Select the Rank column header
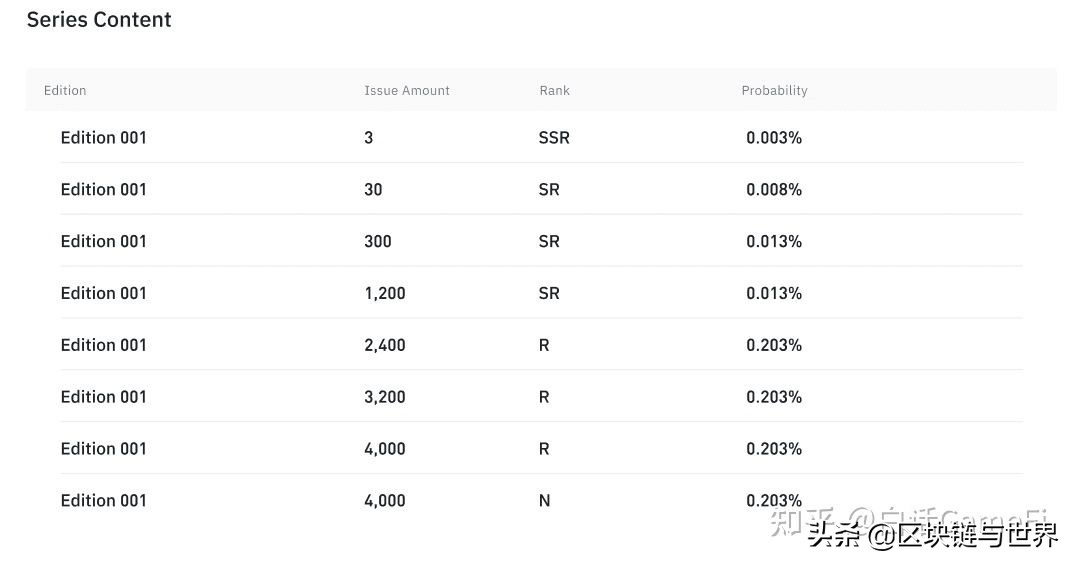This screenshot has width=1076, height=566. (554, 90)
